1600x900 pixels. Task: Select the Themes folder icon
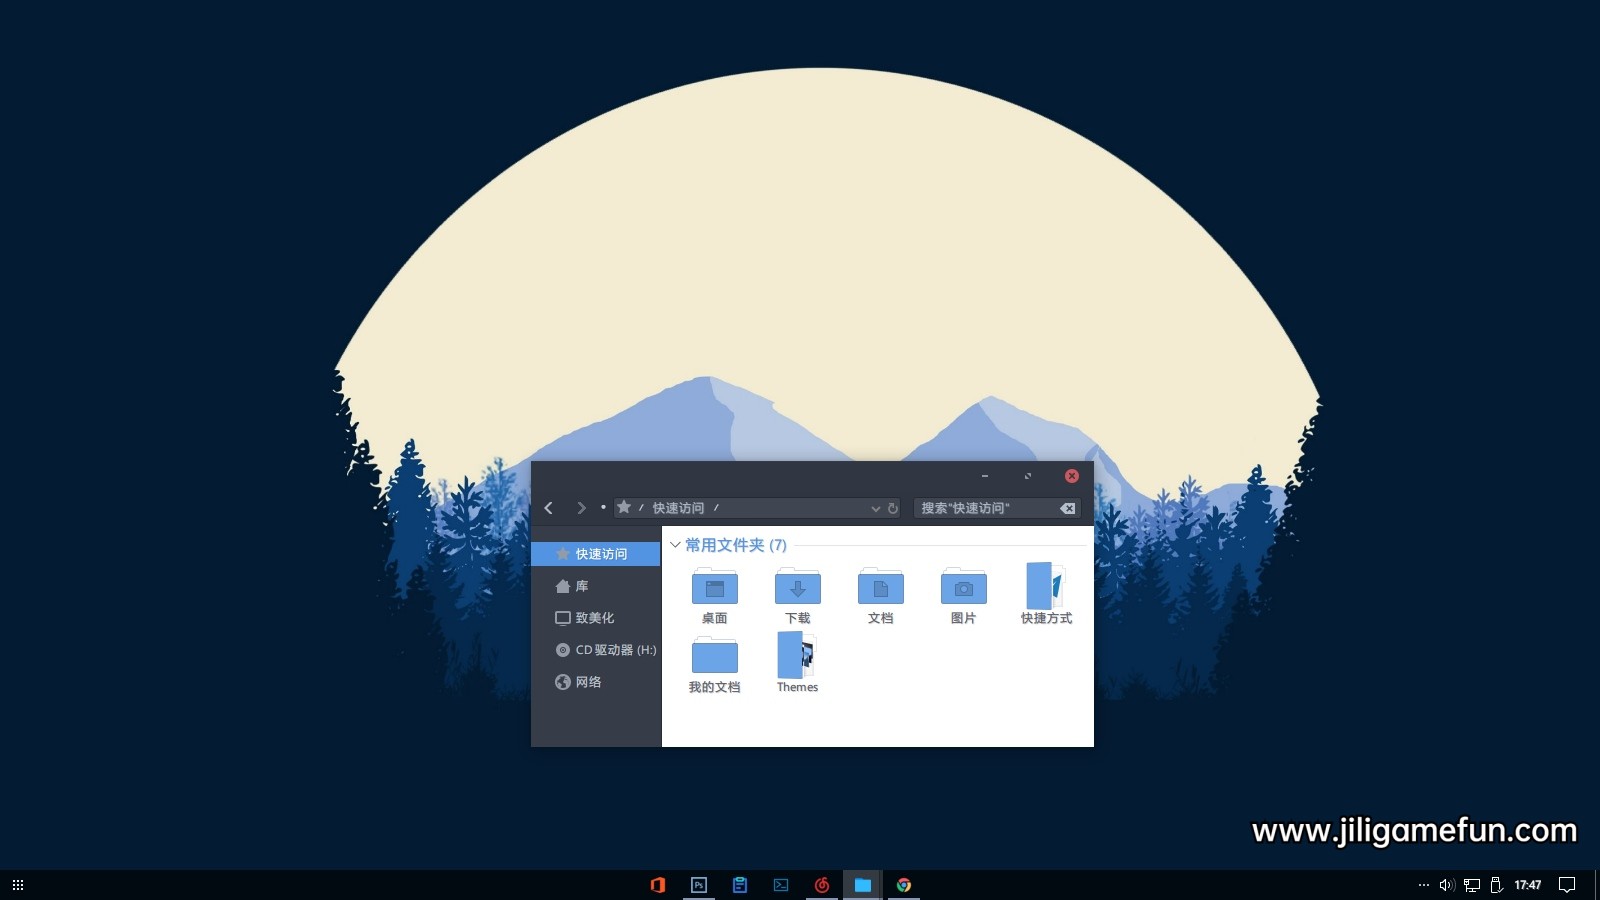point(797,655)
